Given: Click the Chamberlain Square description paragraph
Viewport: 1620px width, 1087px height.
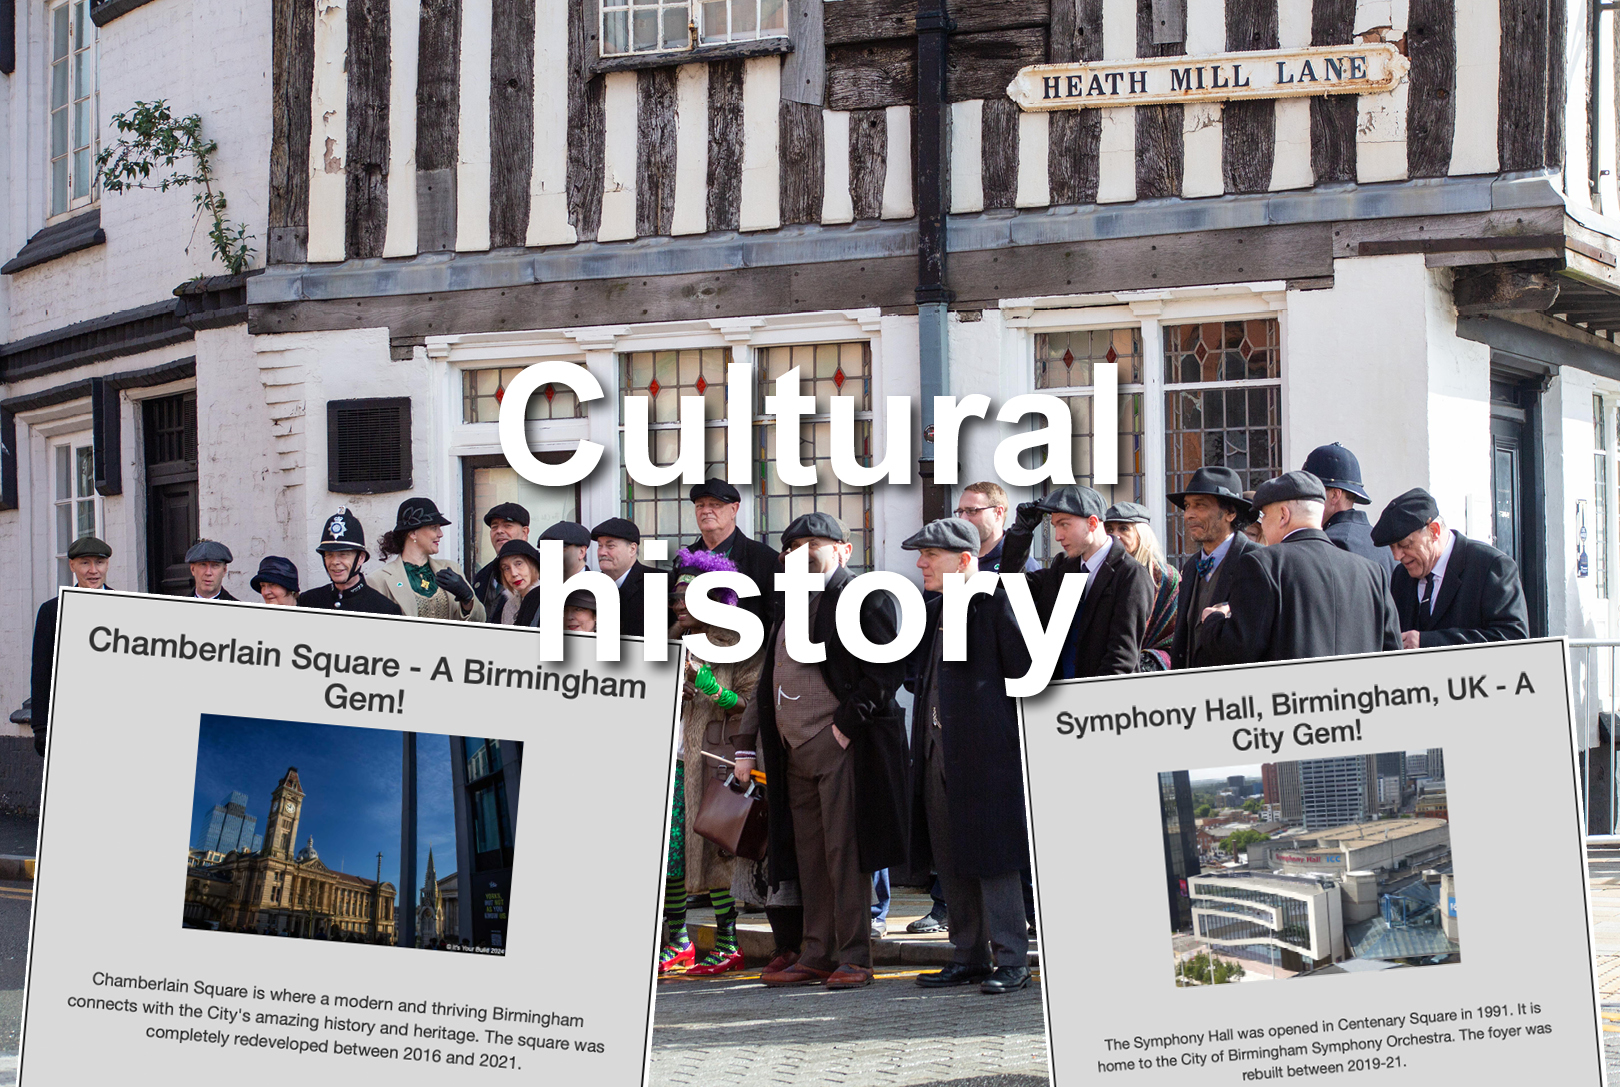Looking at the screenshot, I should [x=335, y=1020].
